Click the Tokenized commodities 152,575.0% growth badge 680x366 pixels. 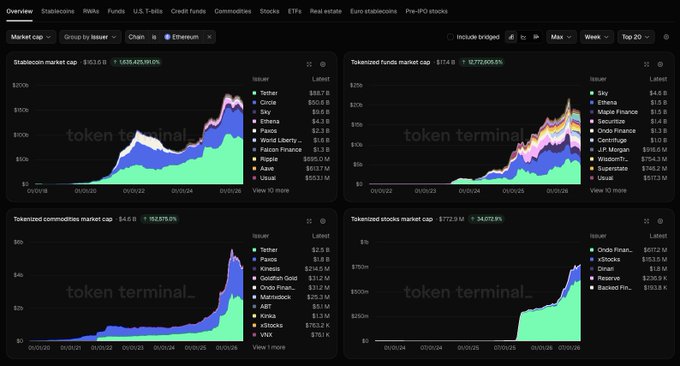pyautogui.click(x=160, y=219)
